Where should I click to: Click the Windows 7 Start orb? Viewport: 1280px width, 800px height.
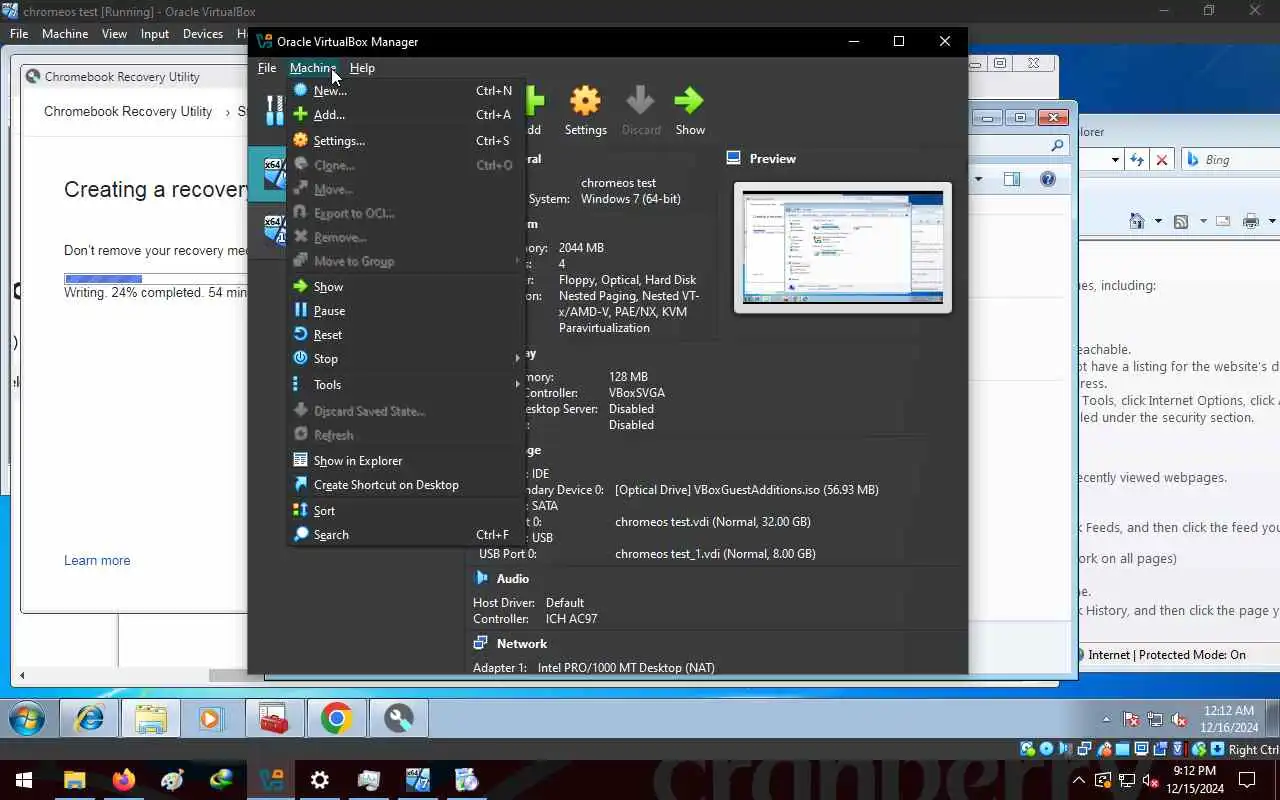coord(26,718)
